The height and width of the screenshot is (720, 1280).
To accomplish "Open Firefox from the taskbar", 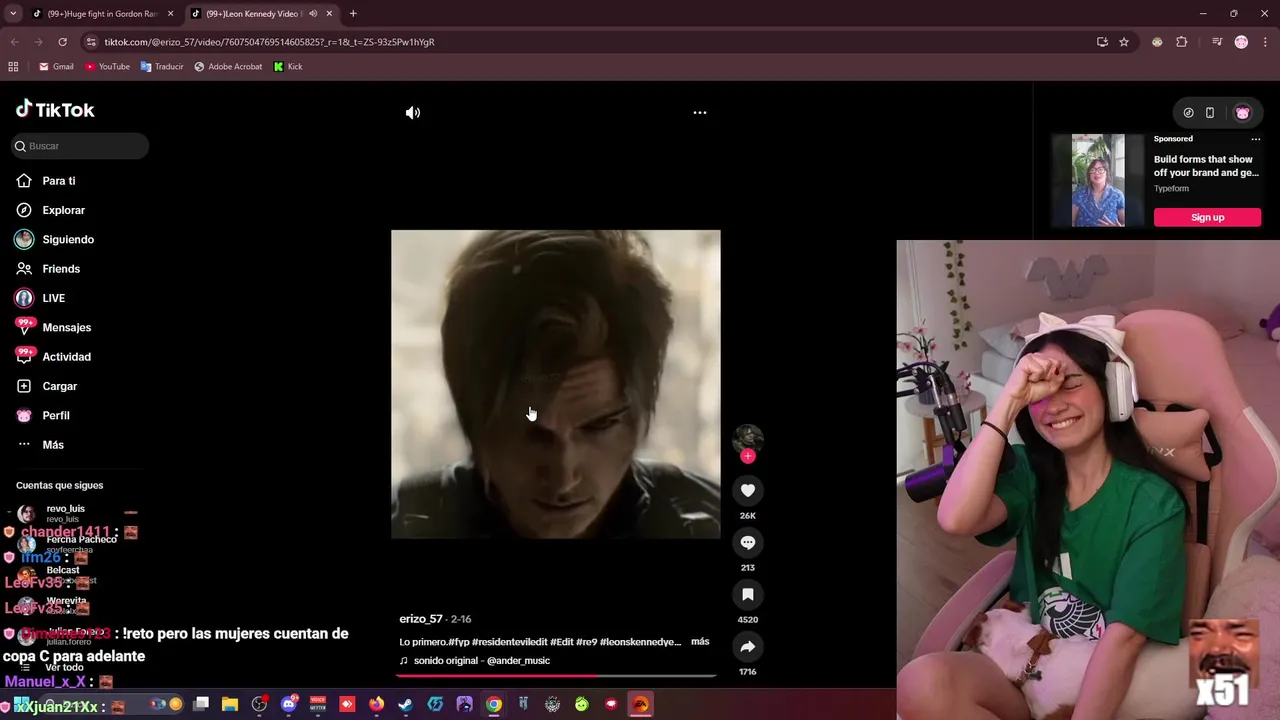I will tap(376, 704).
